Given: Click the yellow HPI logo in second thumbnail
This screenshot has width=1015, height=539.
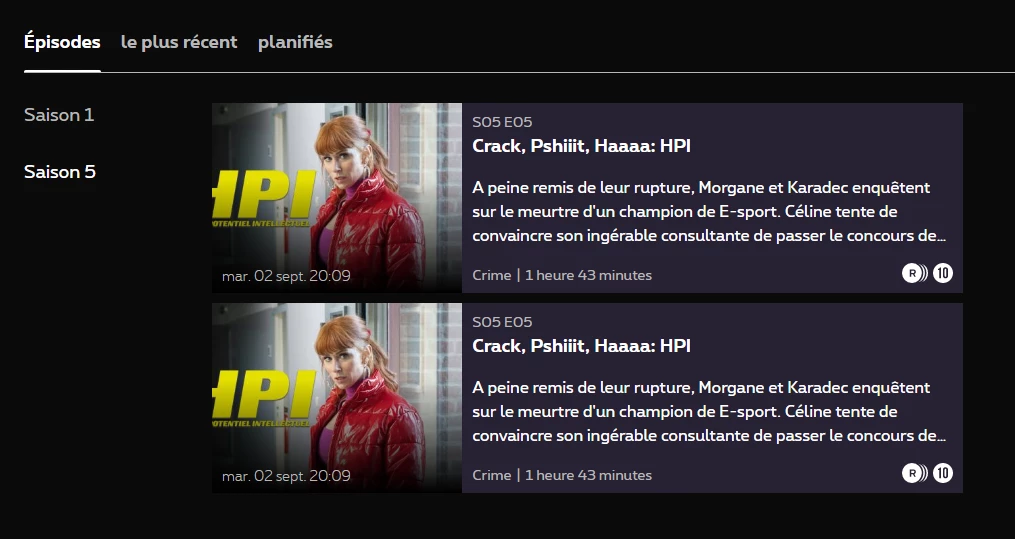Looking at the screenshot, I should (x=264, y=398).
